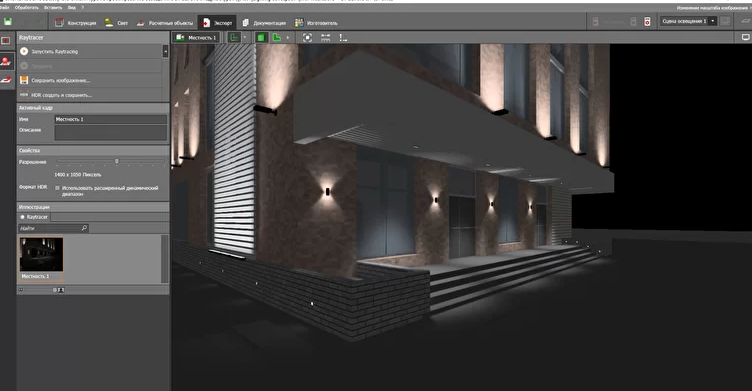Enable the расширенный динамический диапазон checkbox
This screenshot has height=391, width=752.
click(x=58, y=188)
